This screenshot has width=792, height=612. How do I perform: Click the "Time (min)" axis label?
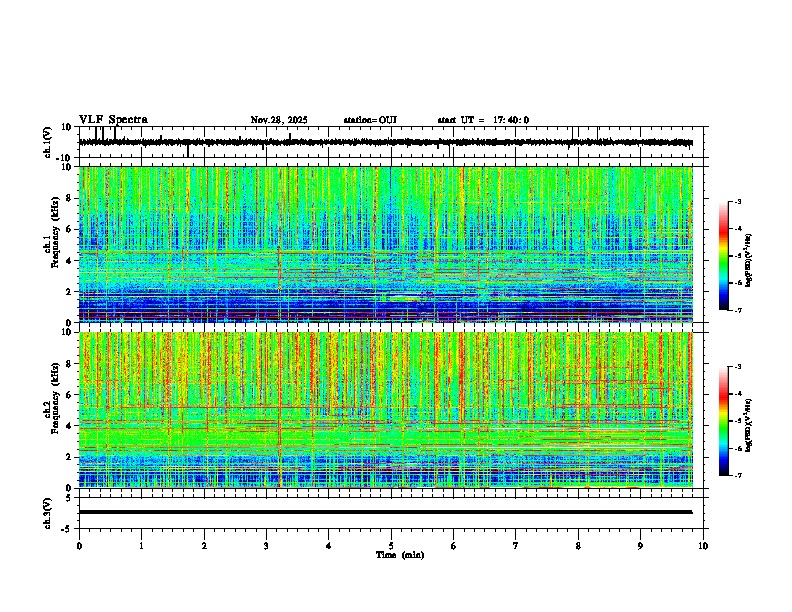tap(400, 555)
